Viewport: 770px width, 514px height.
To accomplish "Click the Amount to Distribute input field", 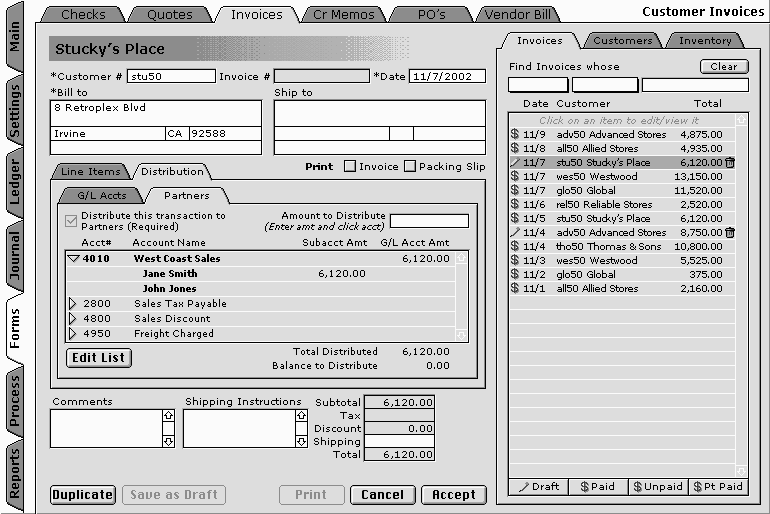I will (x=429, y=221).
